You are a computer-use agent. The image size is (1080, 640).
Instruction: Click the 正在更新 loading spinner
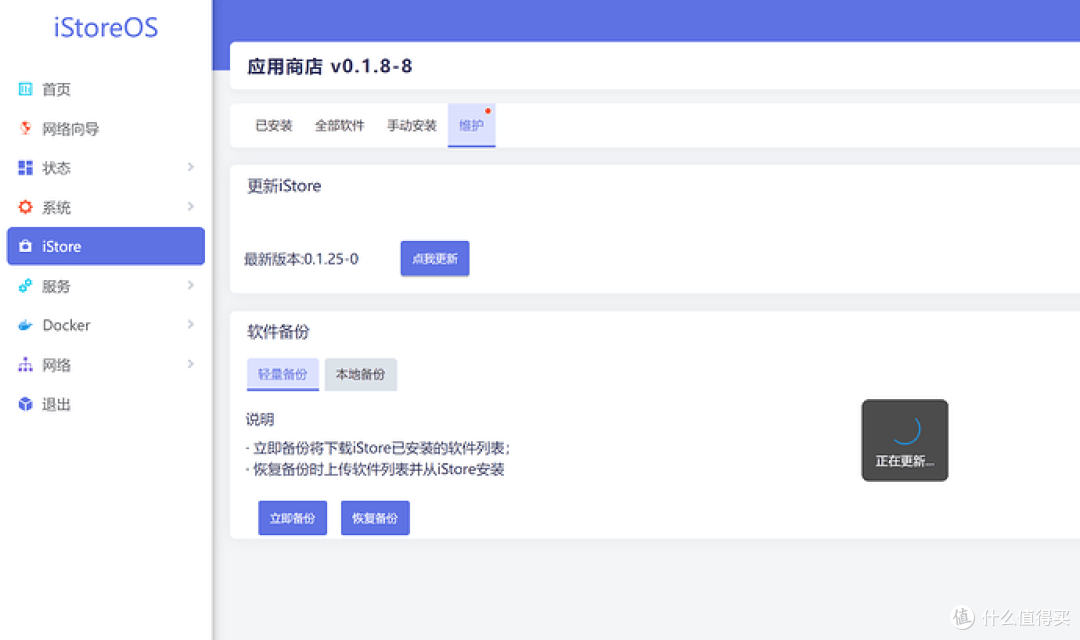[906, 430]
